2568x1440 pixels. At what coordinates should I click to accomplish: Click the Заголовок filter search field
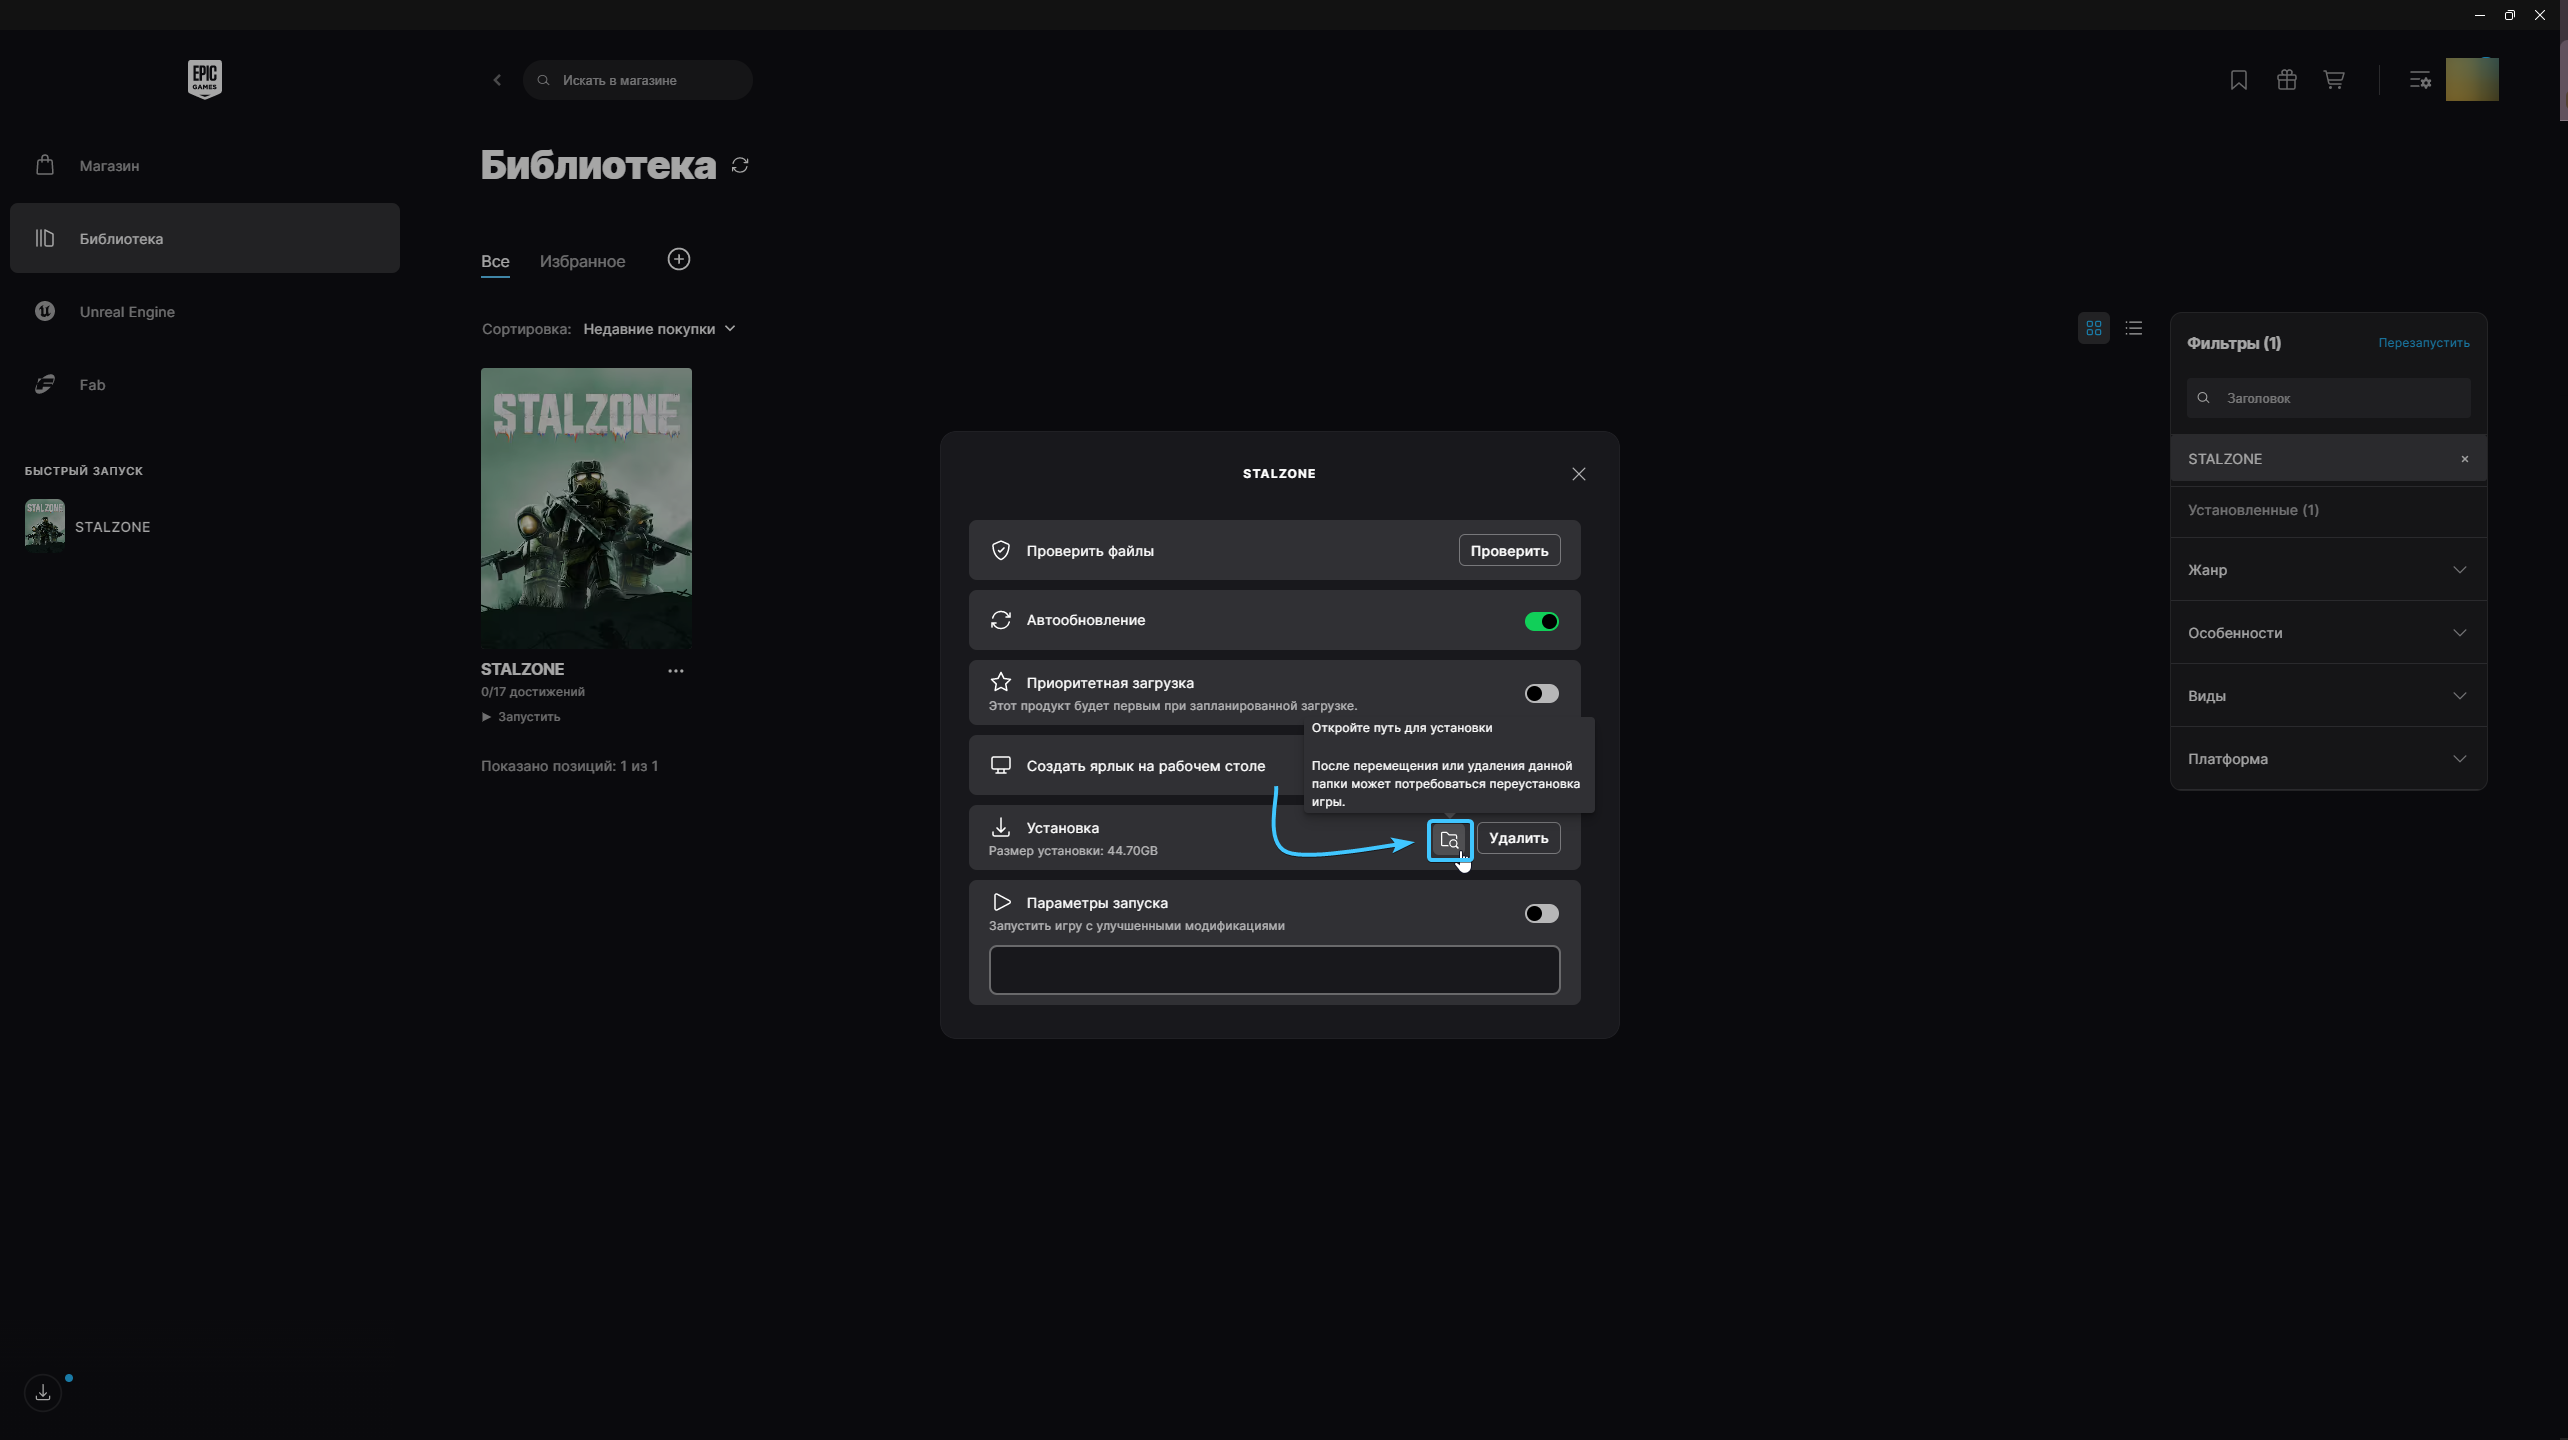2328,398
